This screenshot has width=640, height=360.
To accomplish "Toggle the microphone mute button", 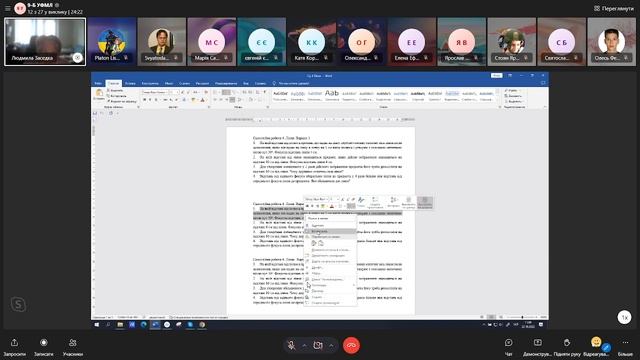I will pyautogui.click(x=291, y=345).
